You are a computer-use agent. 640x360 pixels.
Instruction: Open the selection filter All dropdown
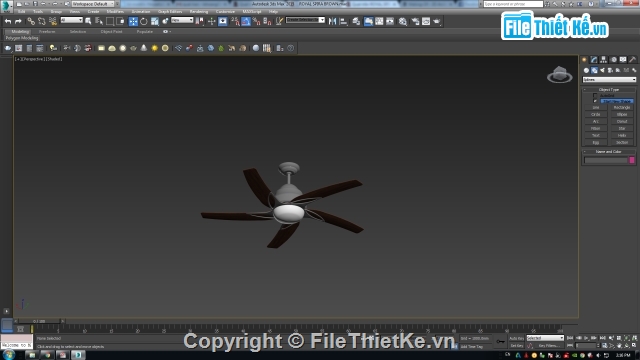[x=71, y=20]
